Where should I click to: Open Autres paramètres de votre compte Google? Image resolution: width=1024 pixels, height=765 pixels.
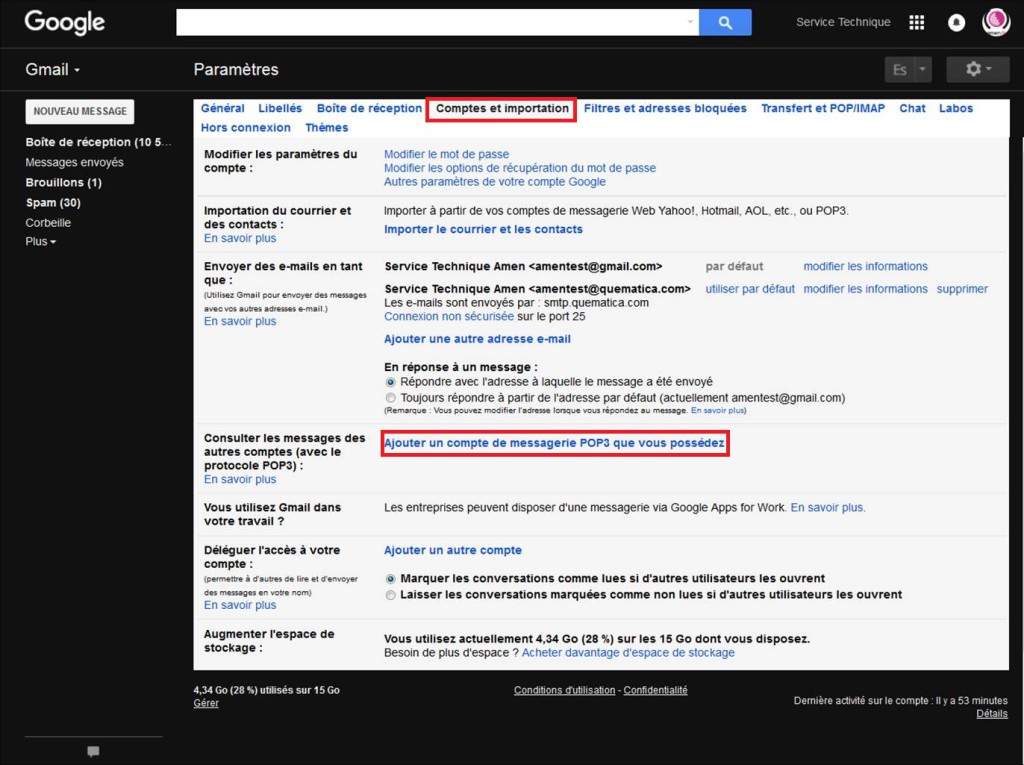494,182
